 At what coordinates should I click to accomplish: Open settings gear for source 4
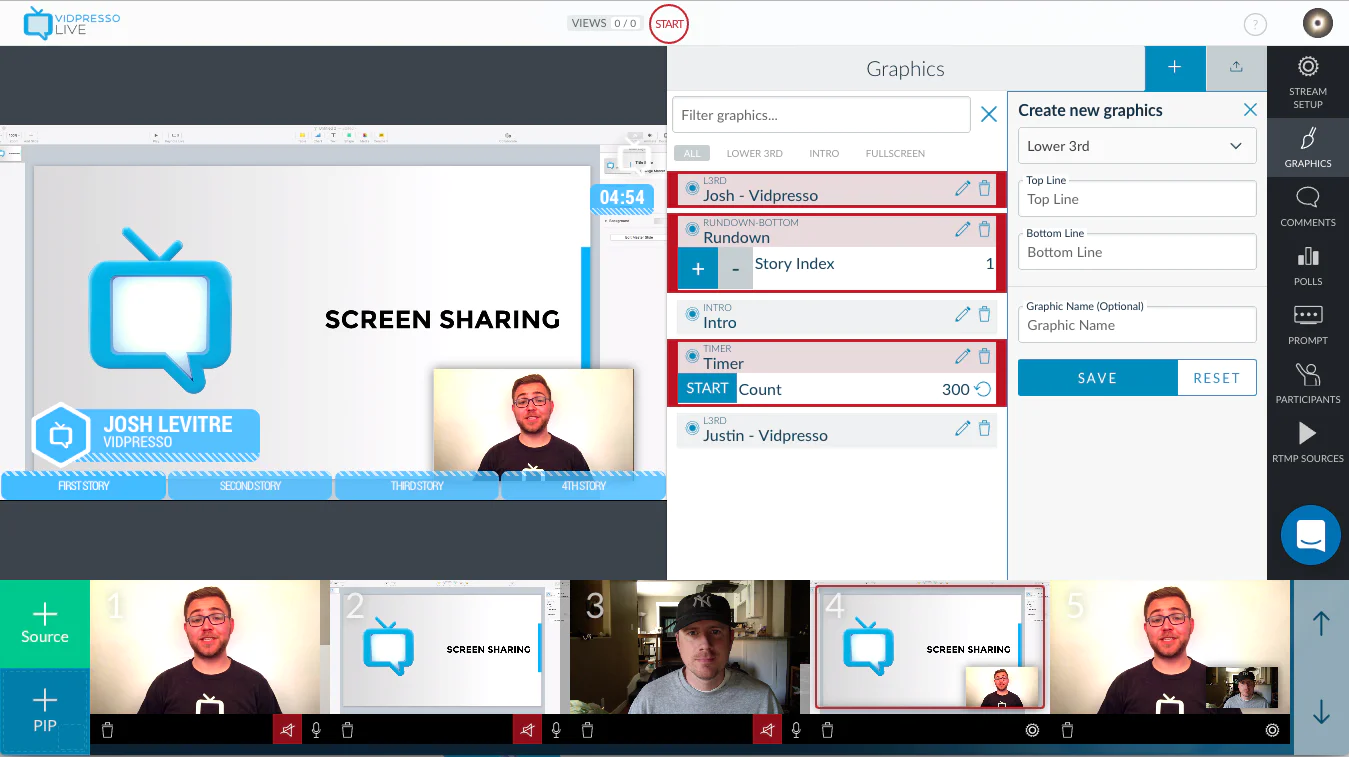(x=1032, y=730)
